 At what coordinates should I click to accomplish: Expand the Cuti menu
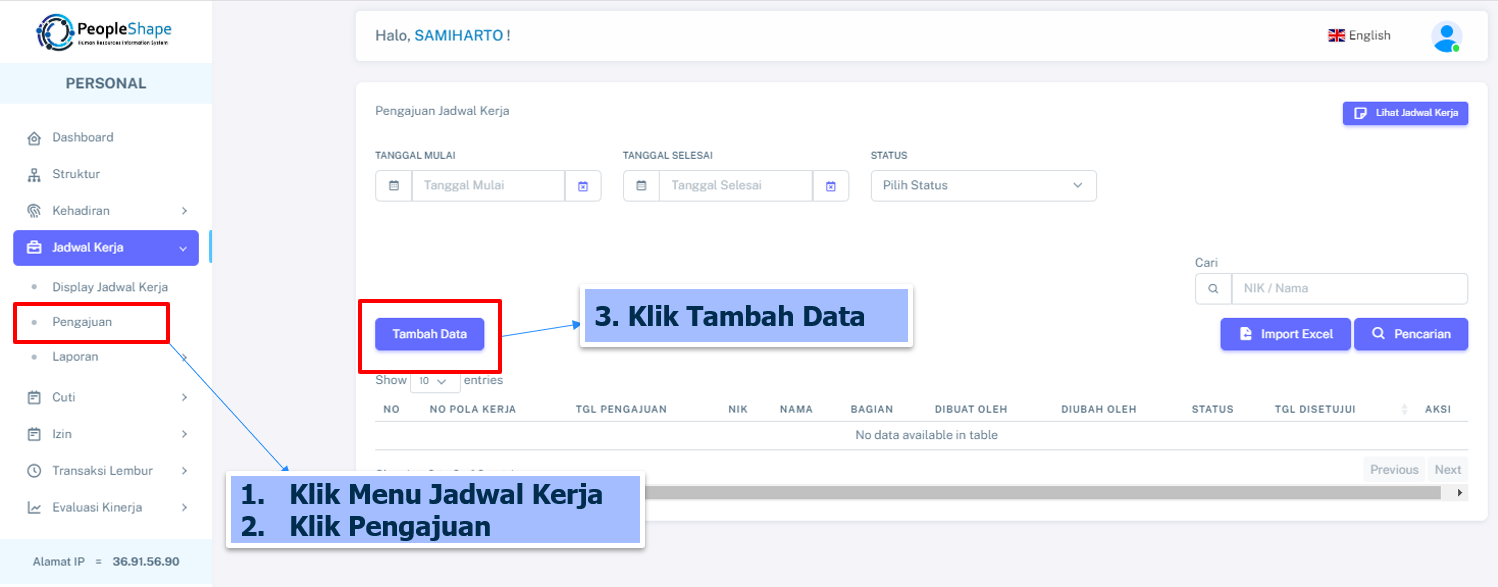pos(106,397)
